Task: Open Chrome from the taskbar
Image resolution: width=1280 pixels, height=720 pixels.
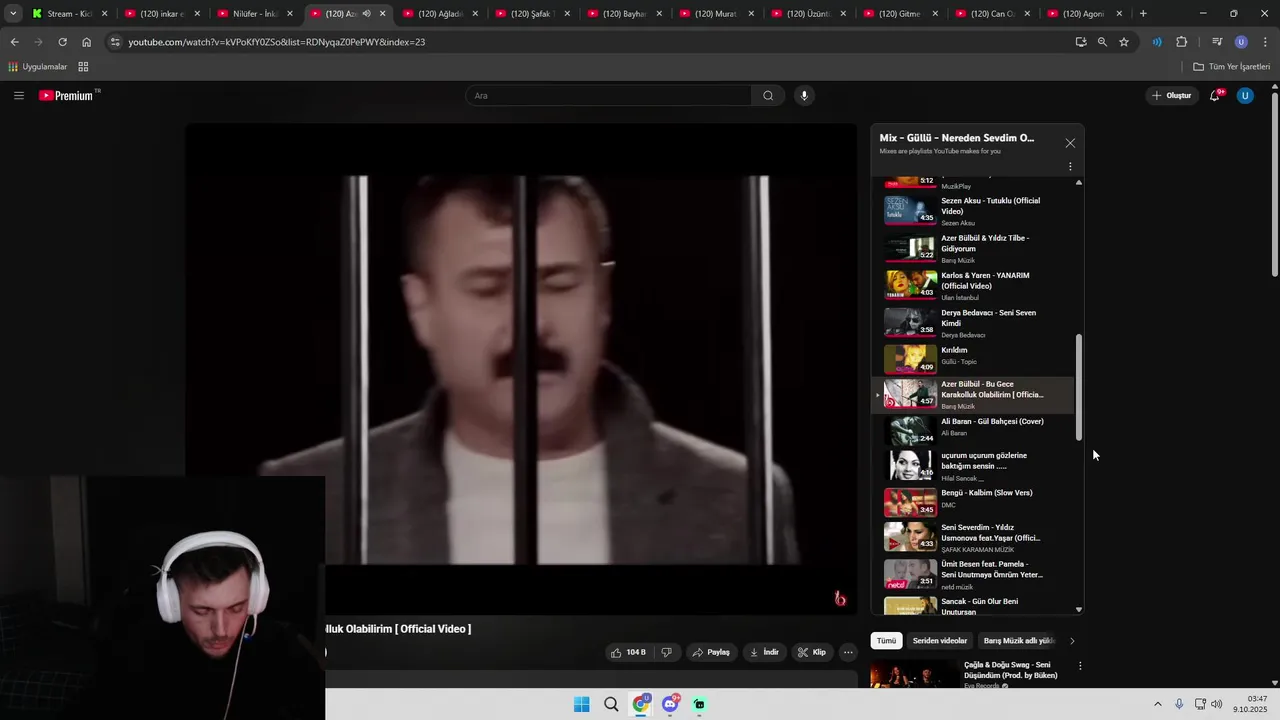Action: click(x=641, y=704)
